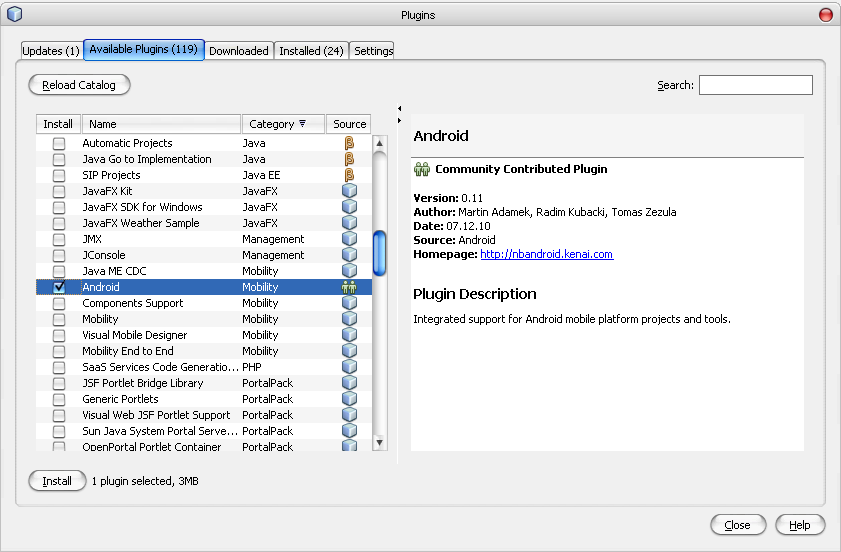Check the Java Go to Implementation checkbox

pos(59,160)
